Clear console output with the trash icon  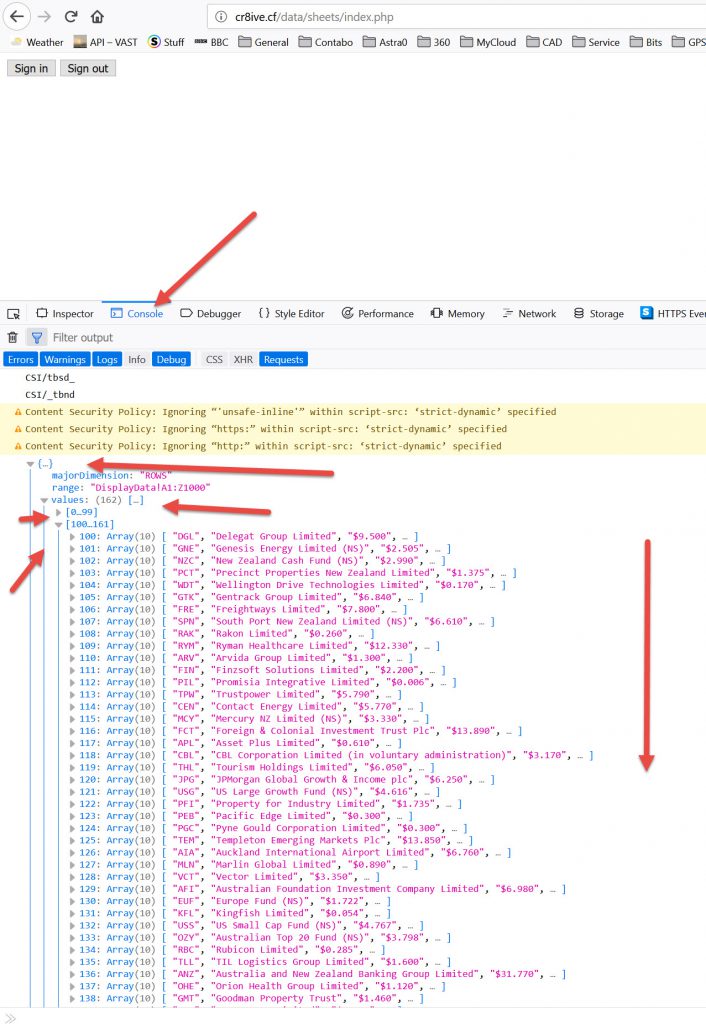coord(13,338)
